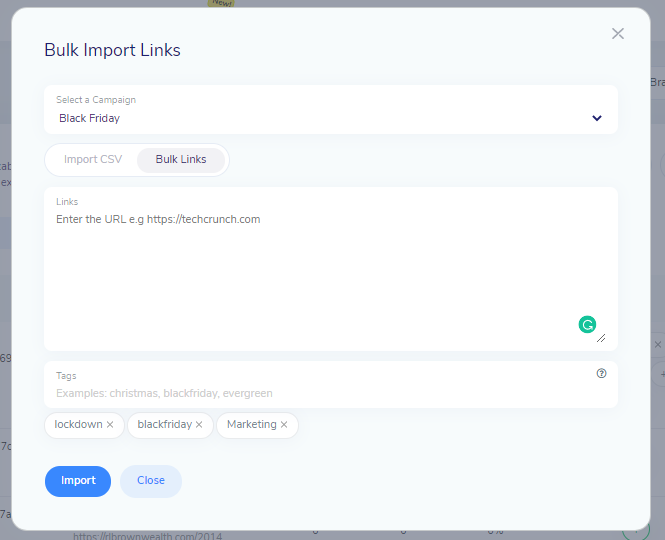The width and height of the screenshot is (665, 540).
Task: Click the help question mark beside Tags
Action: [x=601, y=373]
